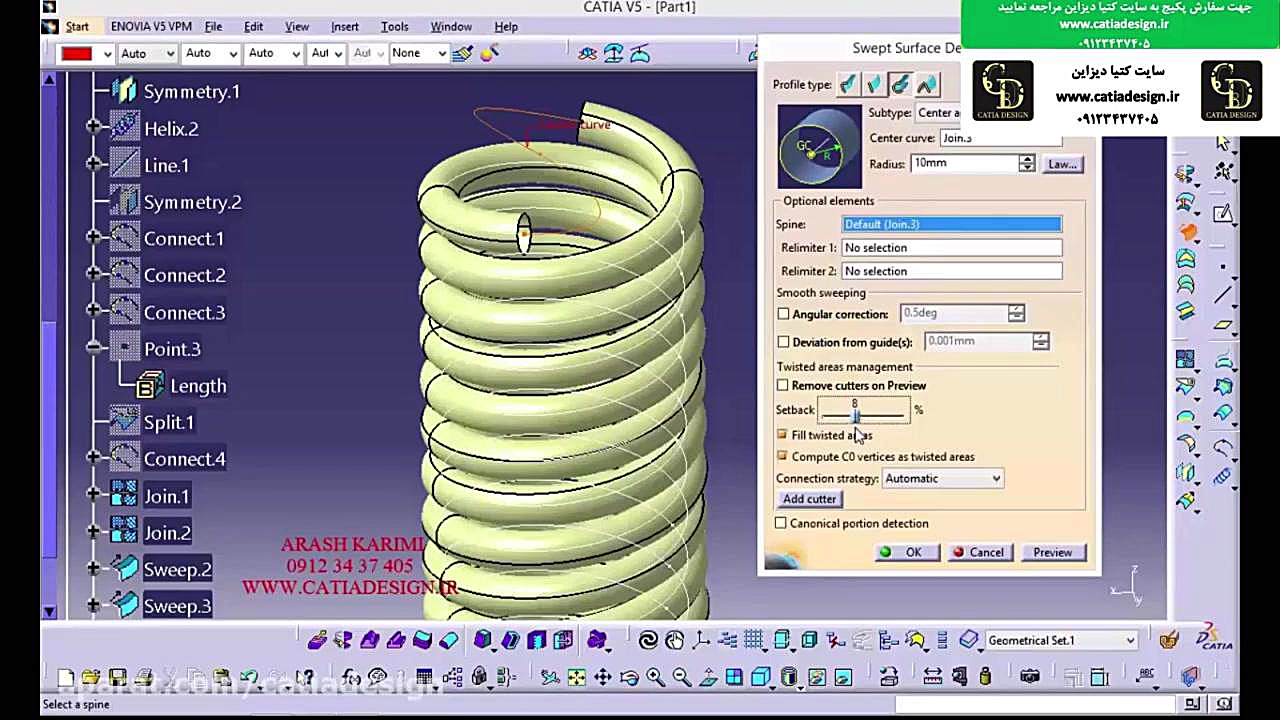Activate the Rotate view tool
This screenshot has height=720, width=1280.
[x=629, y=678]
